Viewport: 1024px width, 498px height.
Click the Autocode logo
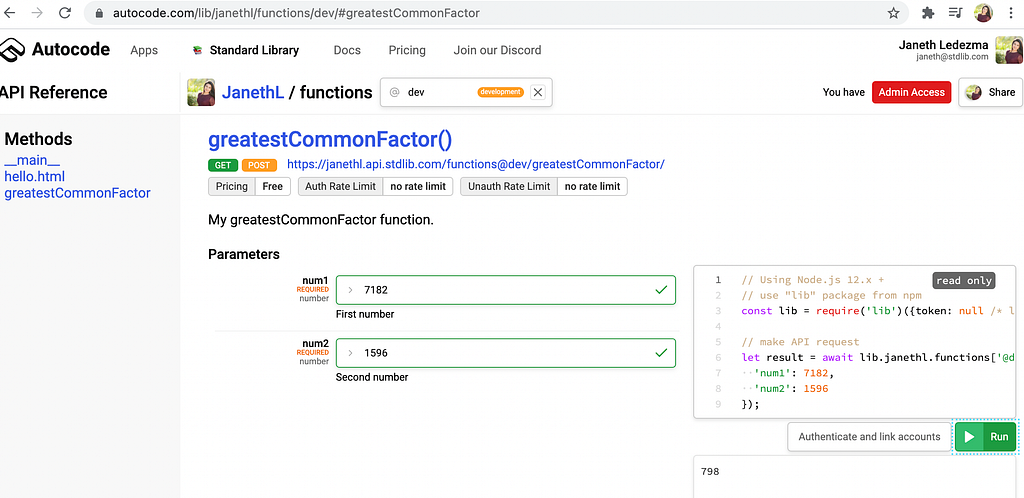(55, 50)
